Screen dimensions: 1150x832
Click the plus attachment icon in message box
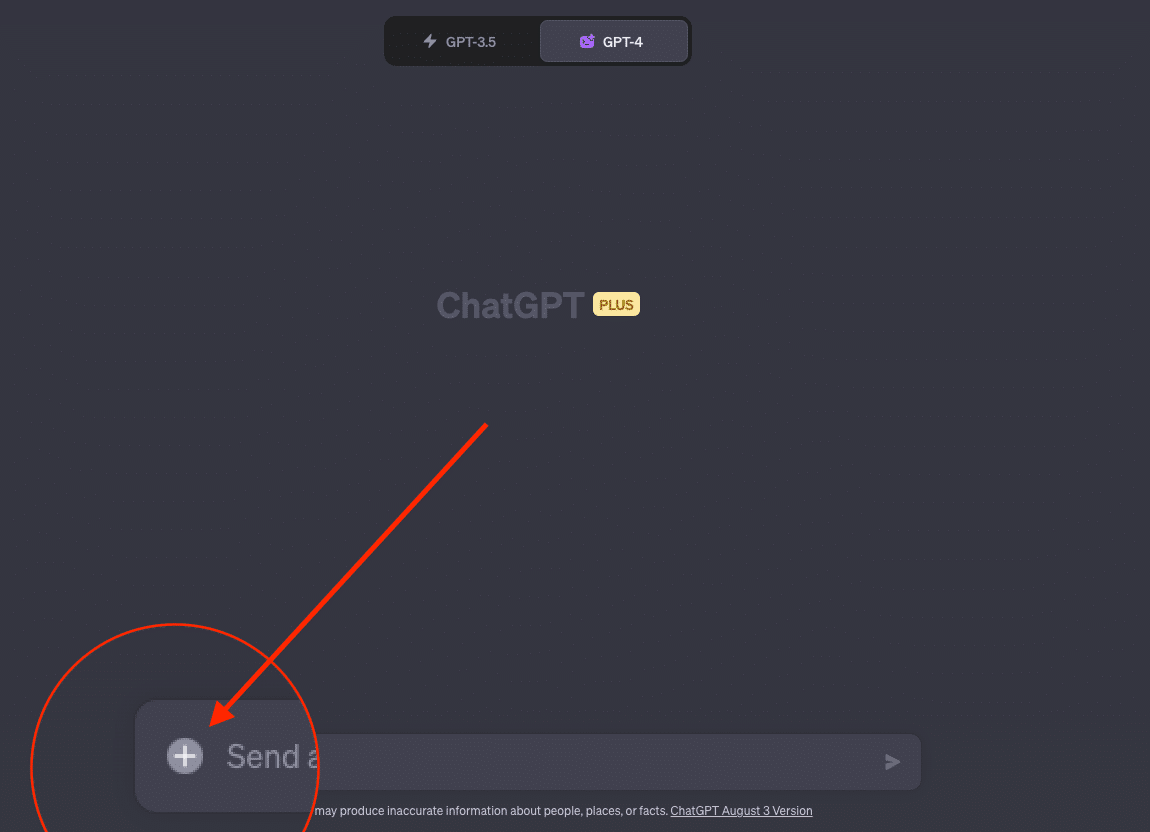(185, 756)
